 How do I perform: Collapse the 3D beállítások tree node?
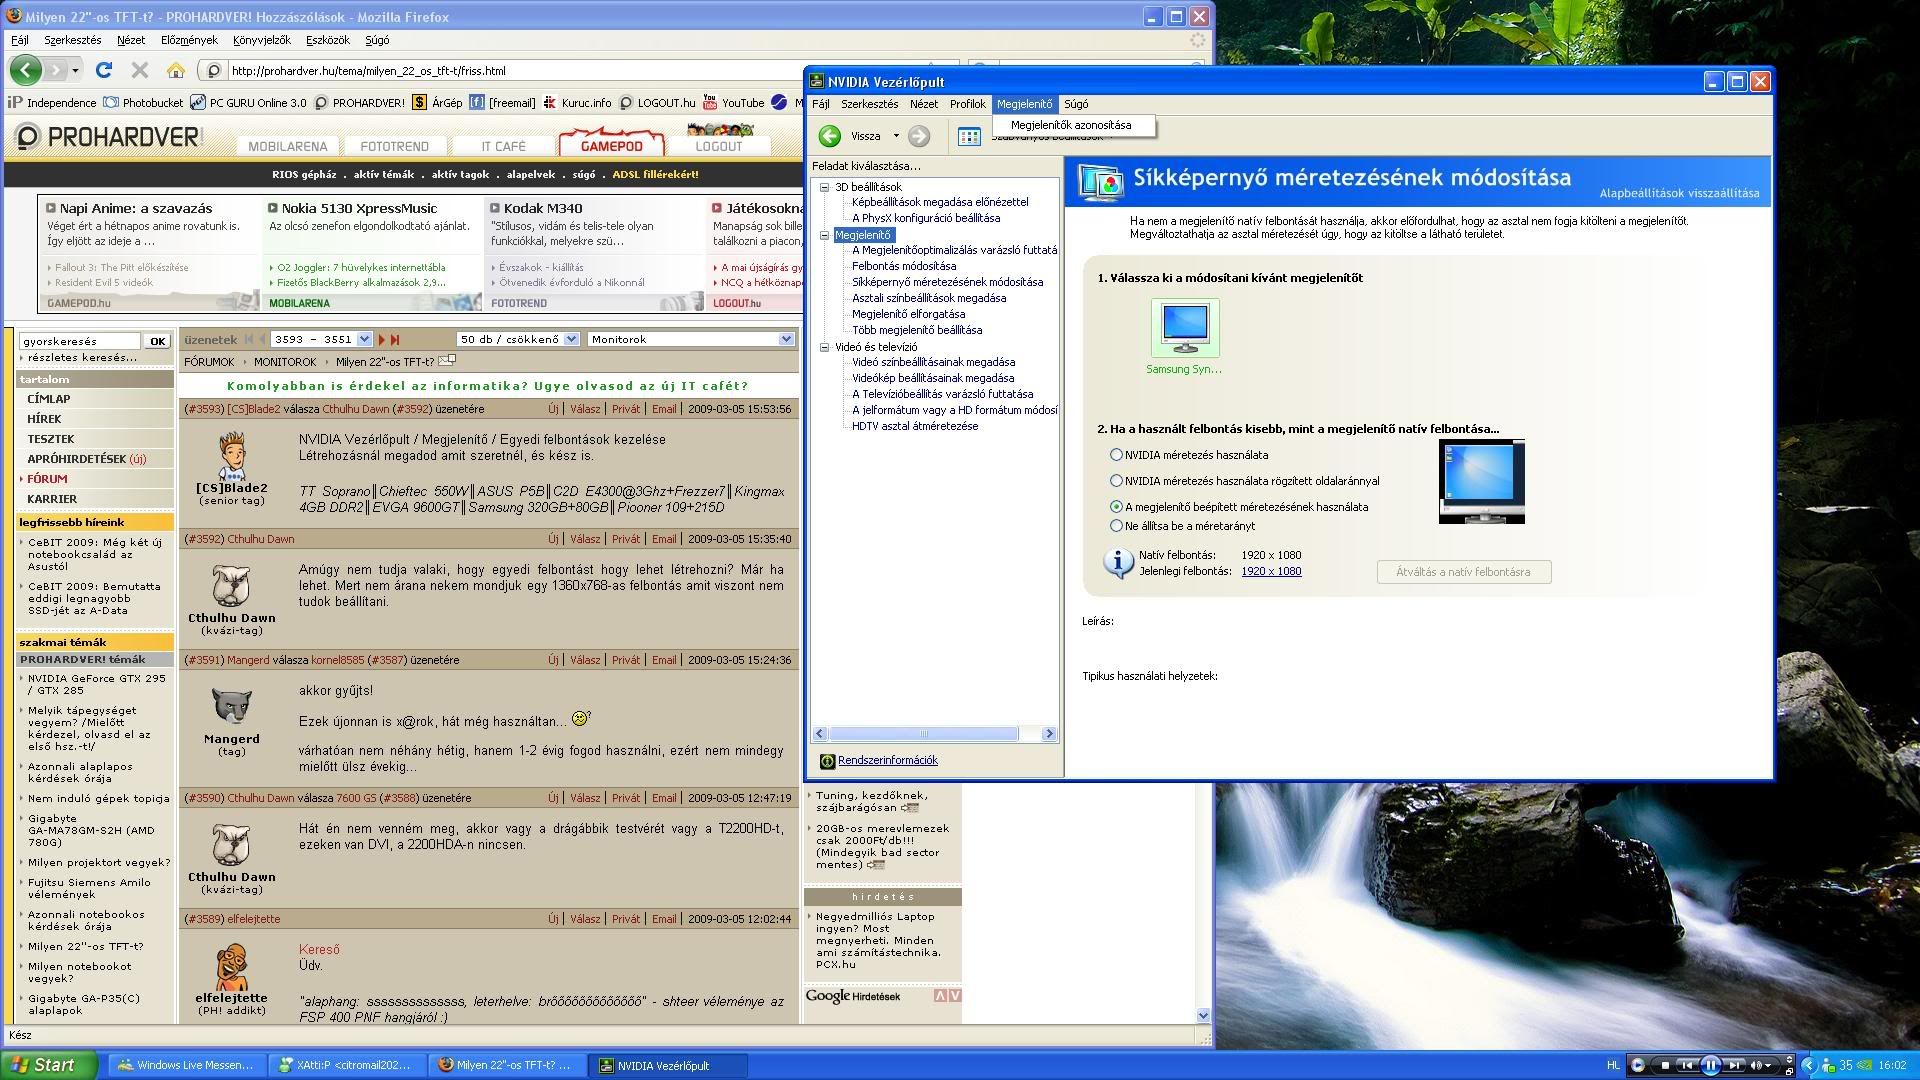[825, 187]
